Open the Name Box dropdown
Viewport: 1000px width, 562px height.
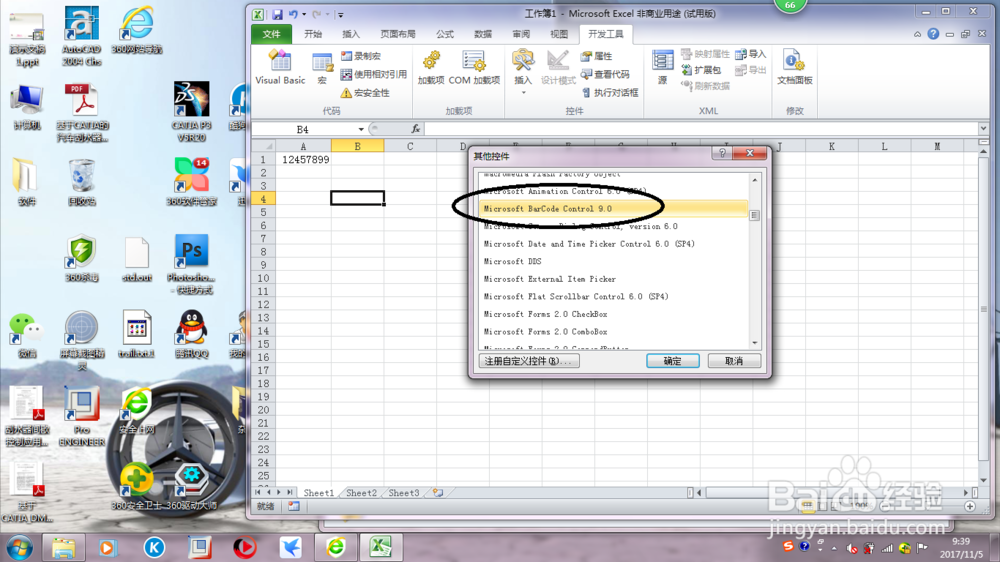click(361, 129)
